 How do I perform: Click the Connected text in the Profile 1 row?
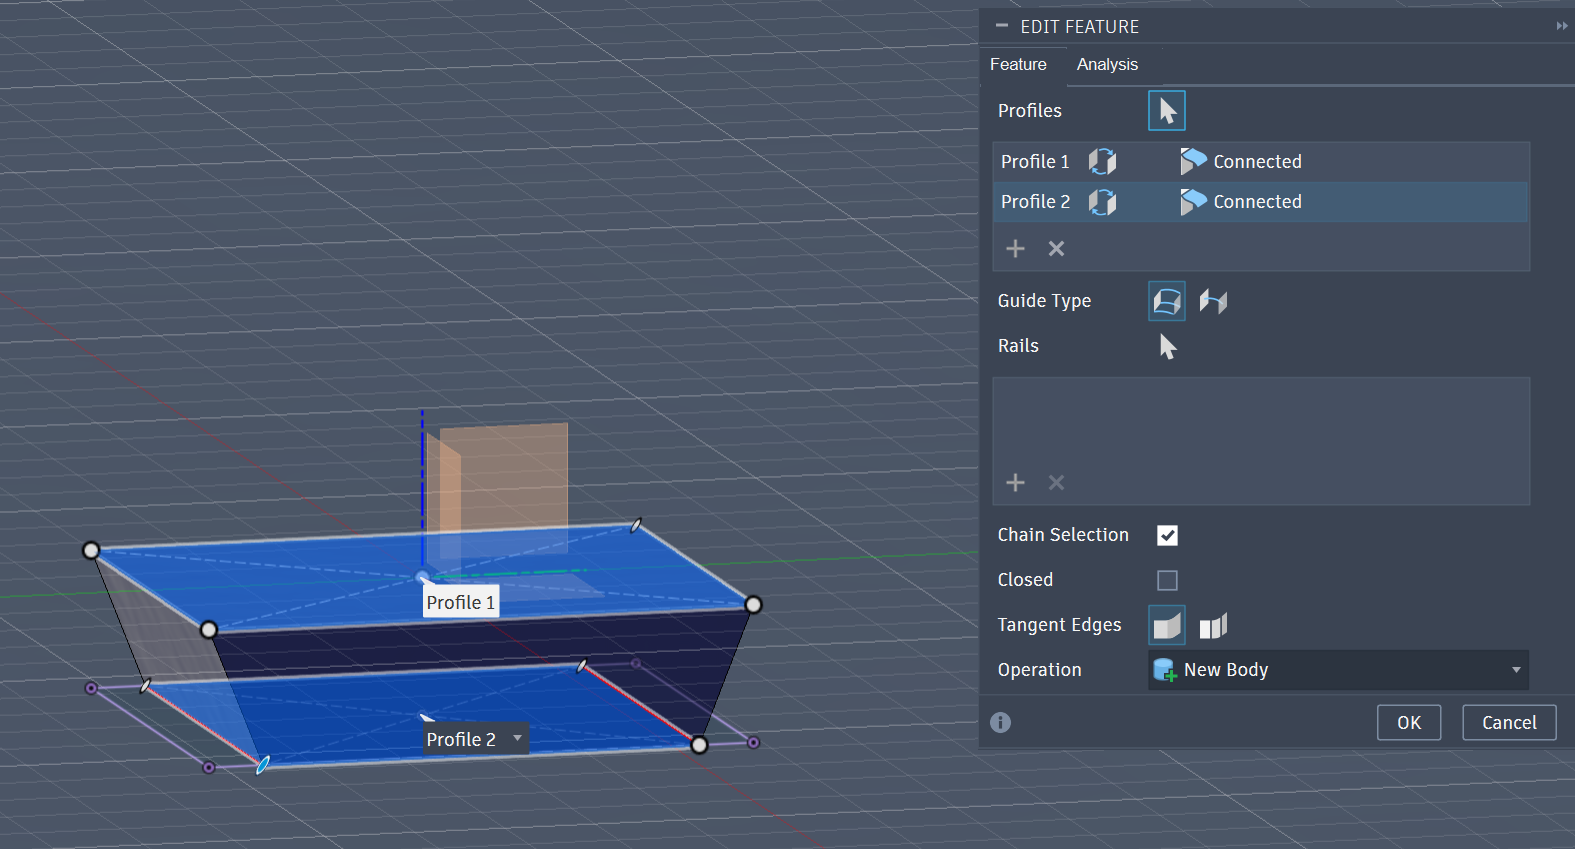[1257, 162]
